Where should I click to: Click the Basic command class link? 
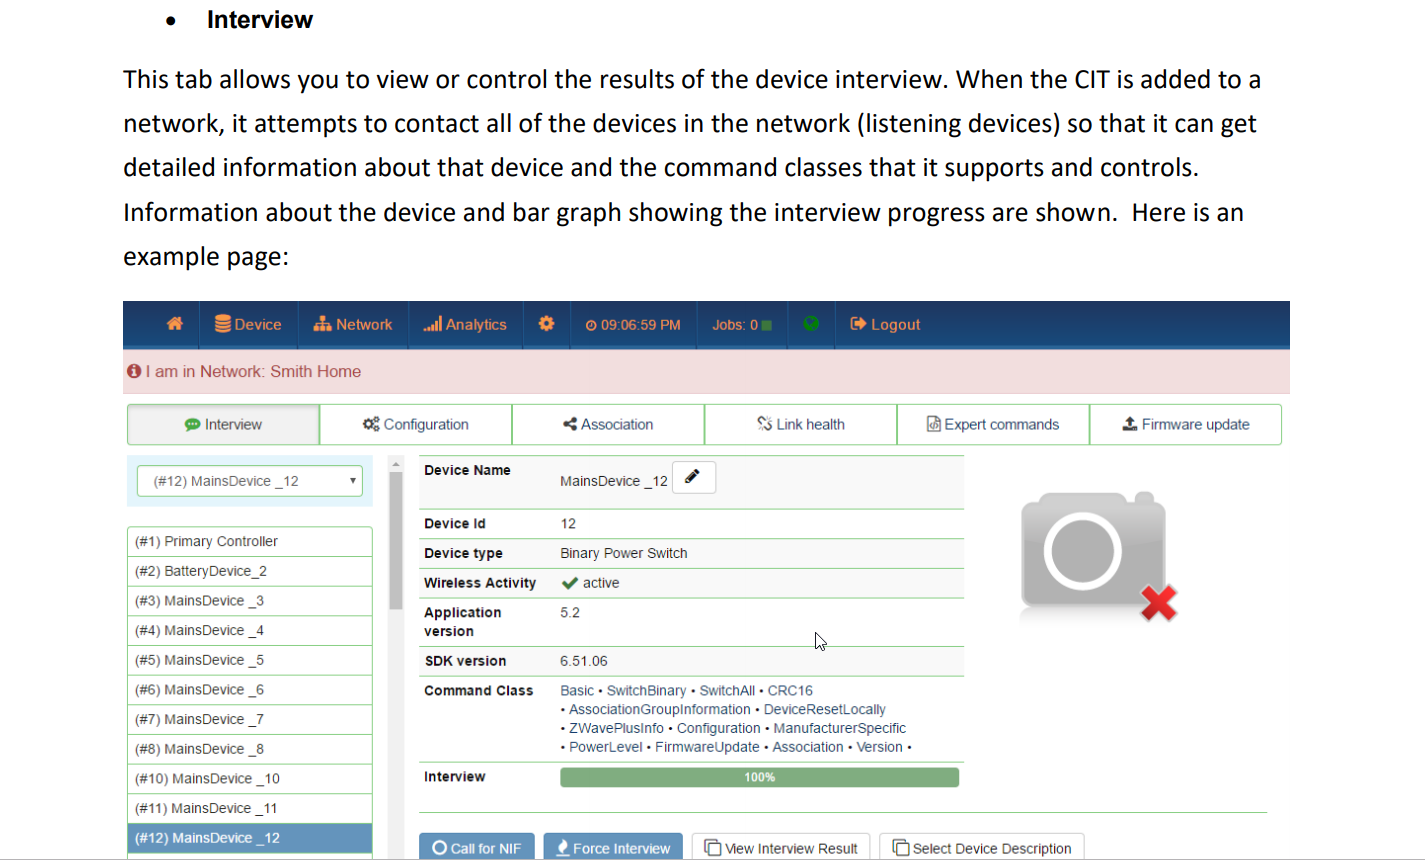[577, 691]
